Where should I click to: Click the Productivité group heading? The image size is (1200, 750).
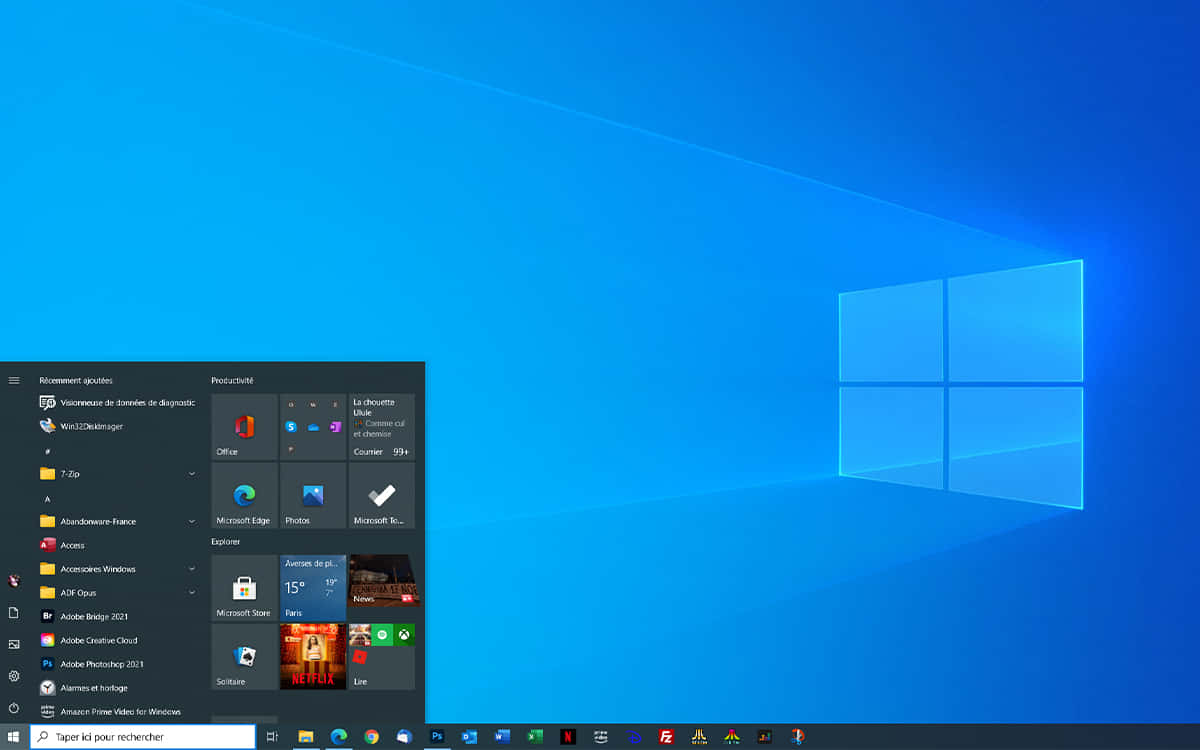[232, 380]
